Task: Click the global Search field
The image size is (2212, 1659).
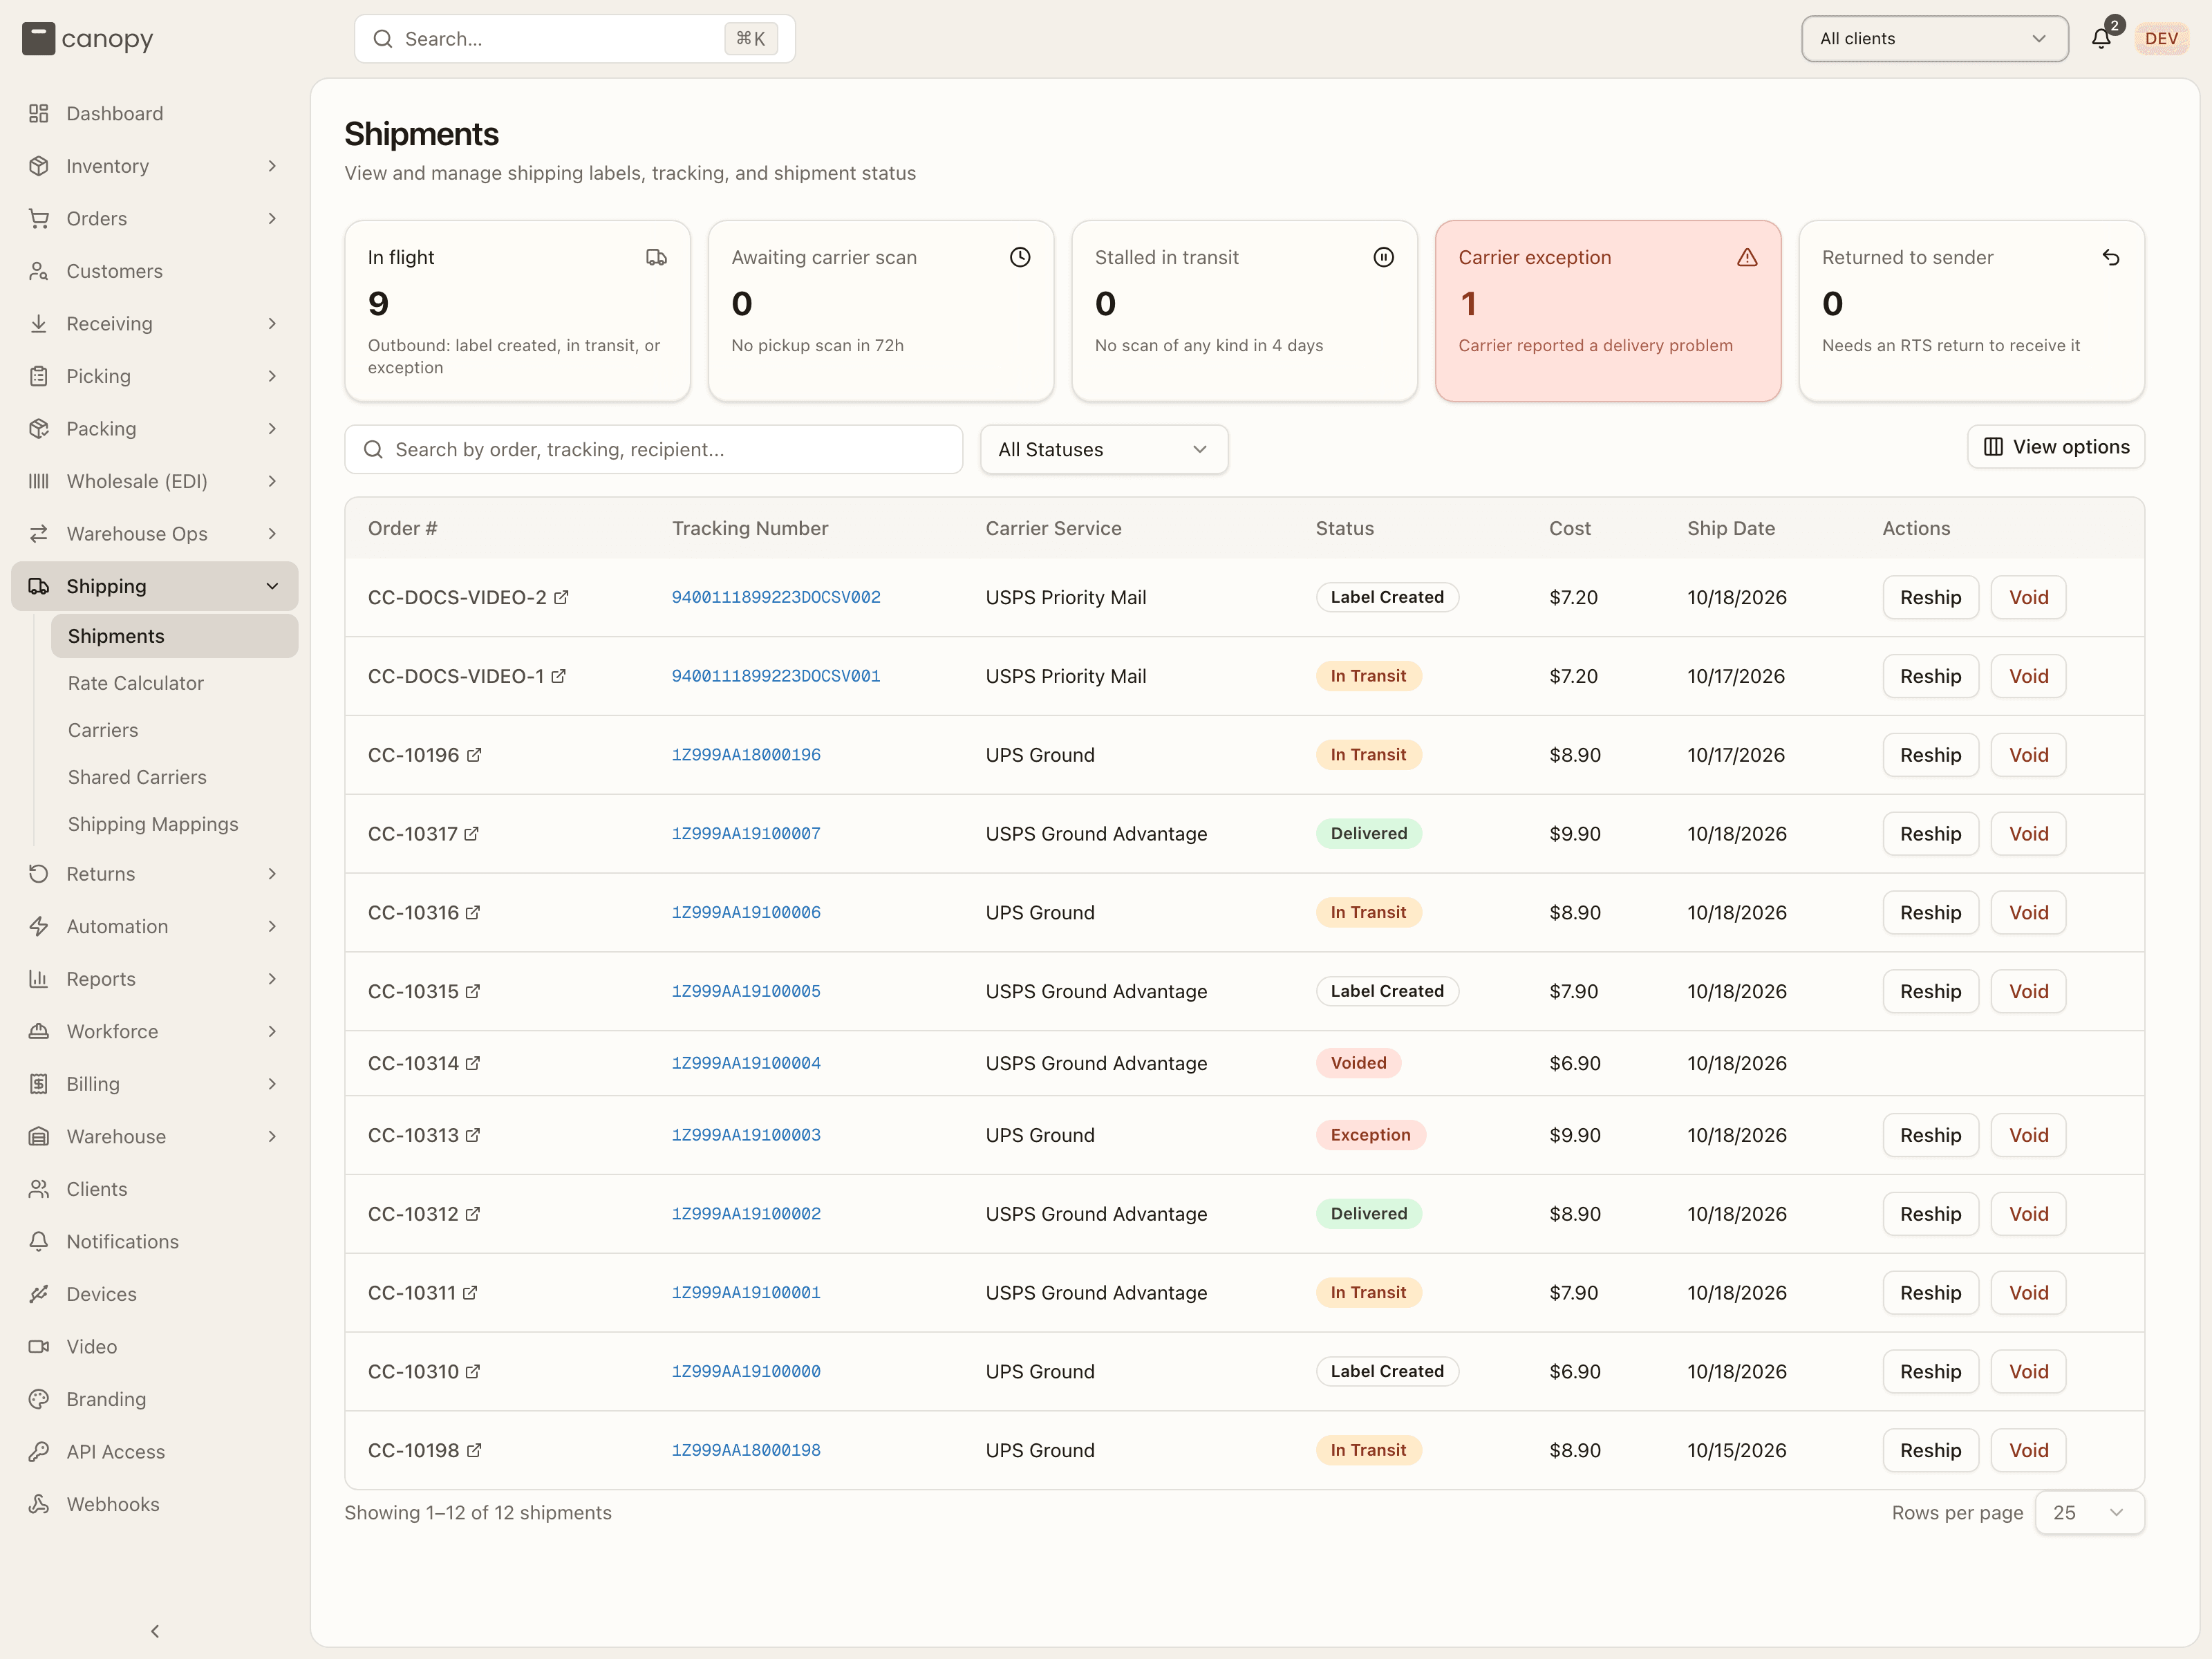Action: coord(575,39)
